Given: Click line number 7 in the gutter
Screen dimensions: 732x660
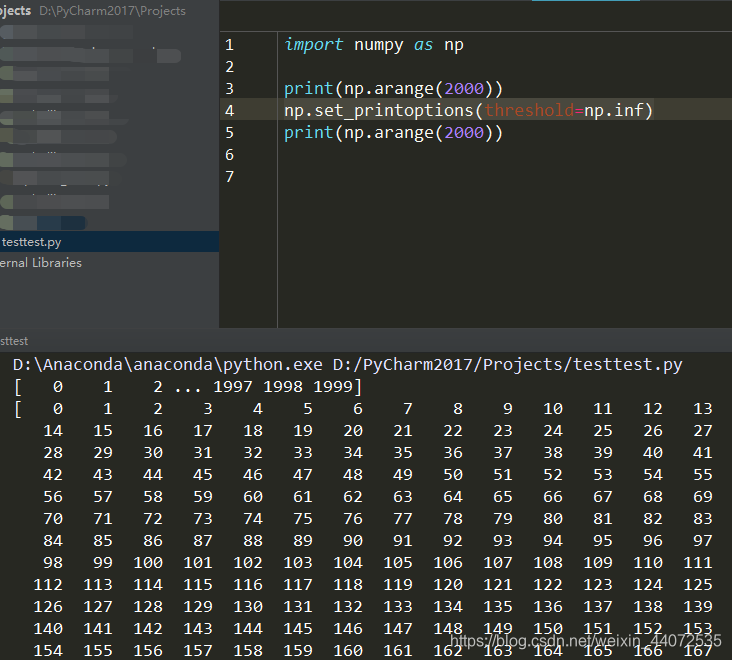Looking at the screenshot, I should point(229,177).
